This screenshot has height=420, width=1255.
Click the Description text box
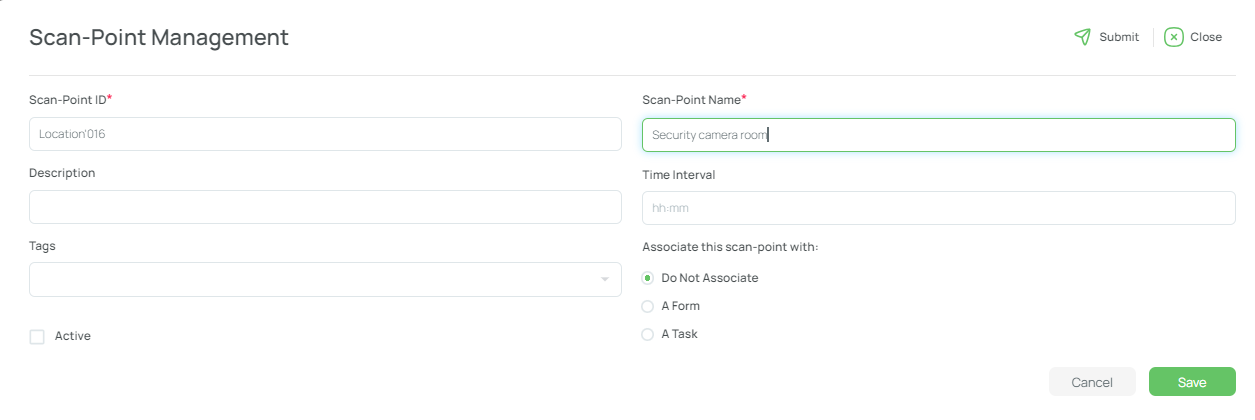(x=325, y=207)
